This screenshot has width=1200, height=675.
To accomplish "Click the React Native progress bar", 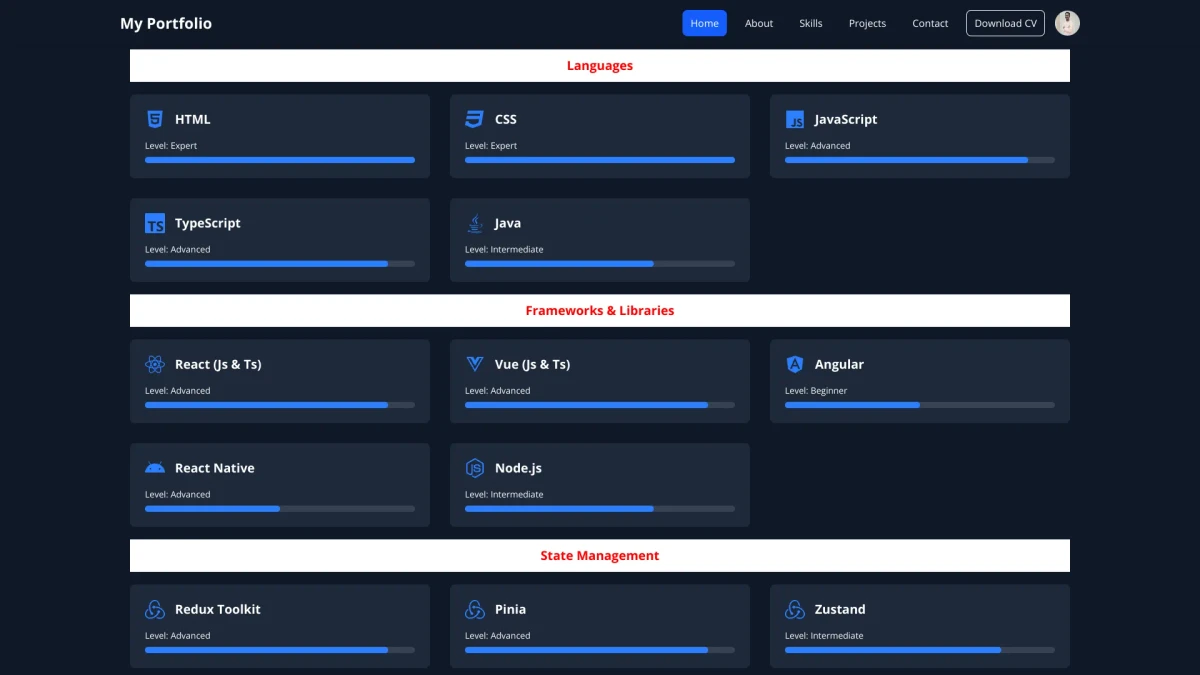I will click(280, 509).
